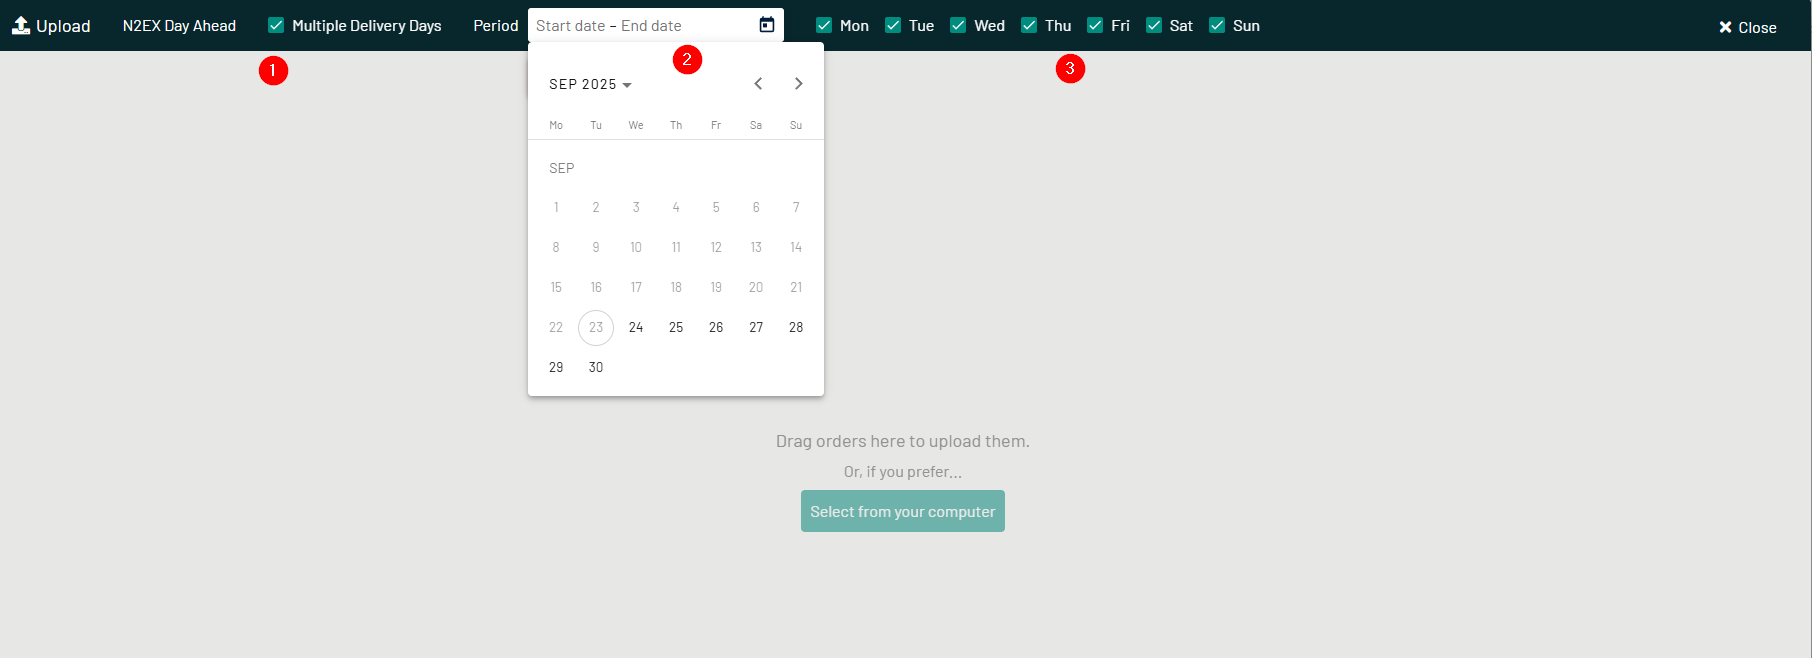Click the Upload title text
The width and height of the screenshot is (1812, 658).
(63, 26)
